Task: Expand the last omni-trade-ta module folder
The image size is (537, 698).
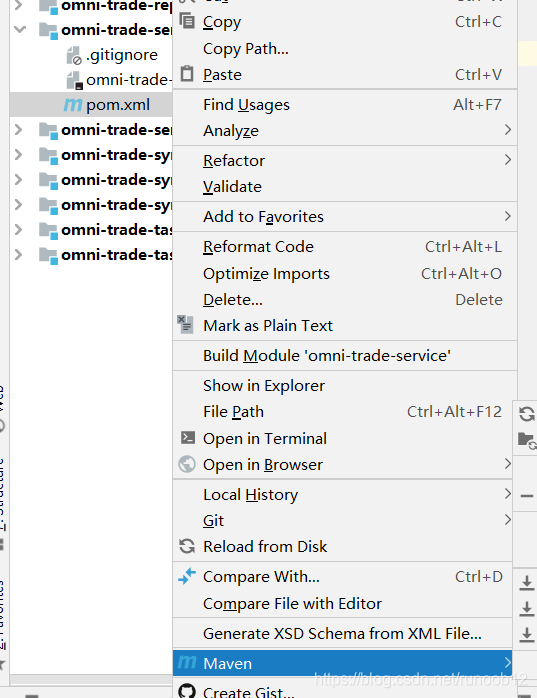Action: [18, 255]
